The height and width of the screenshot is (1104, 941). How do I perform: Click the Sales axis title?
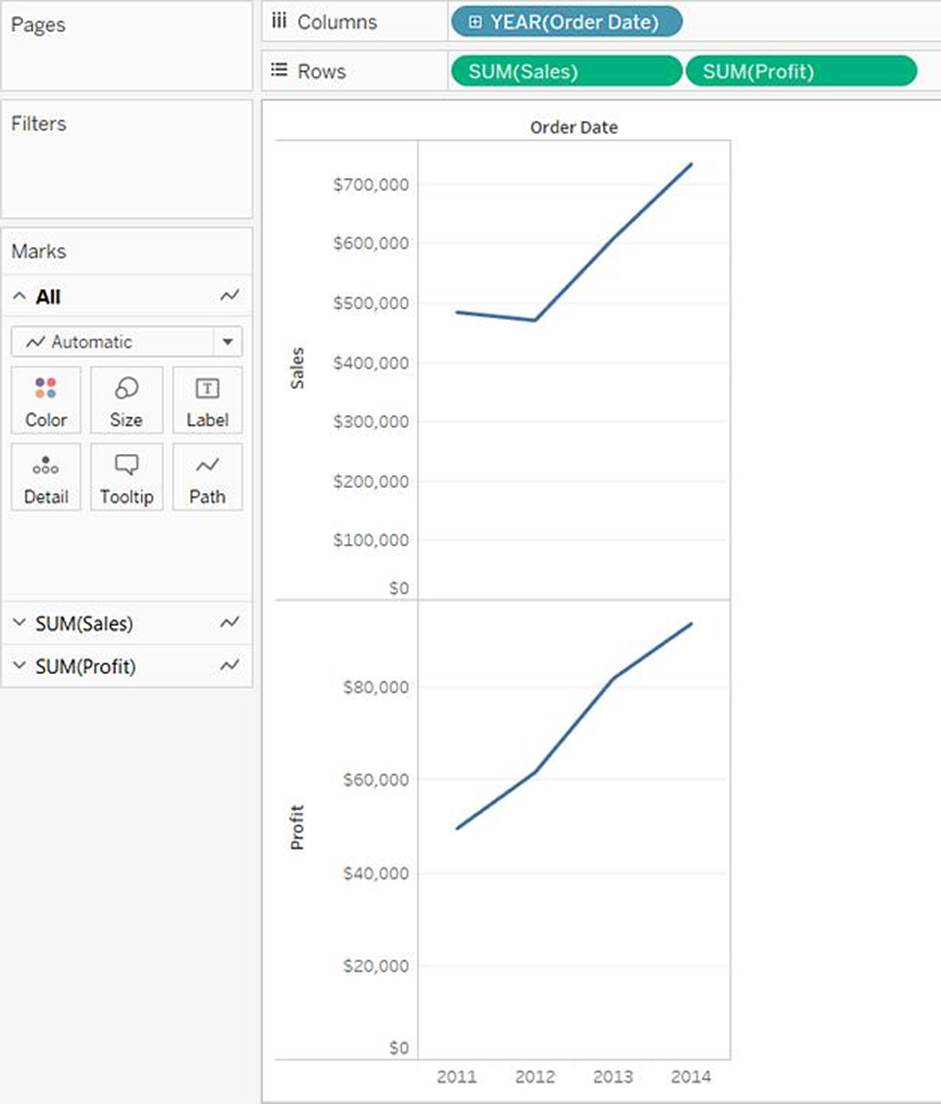(x=297, y=368)
